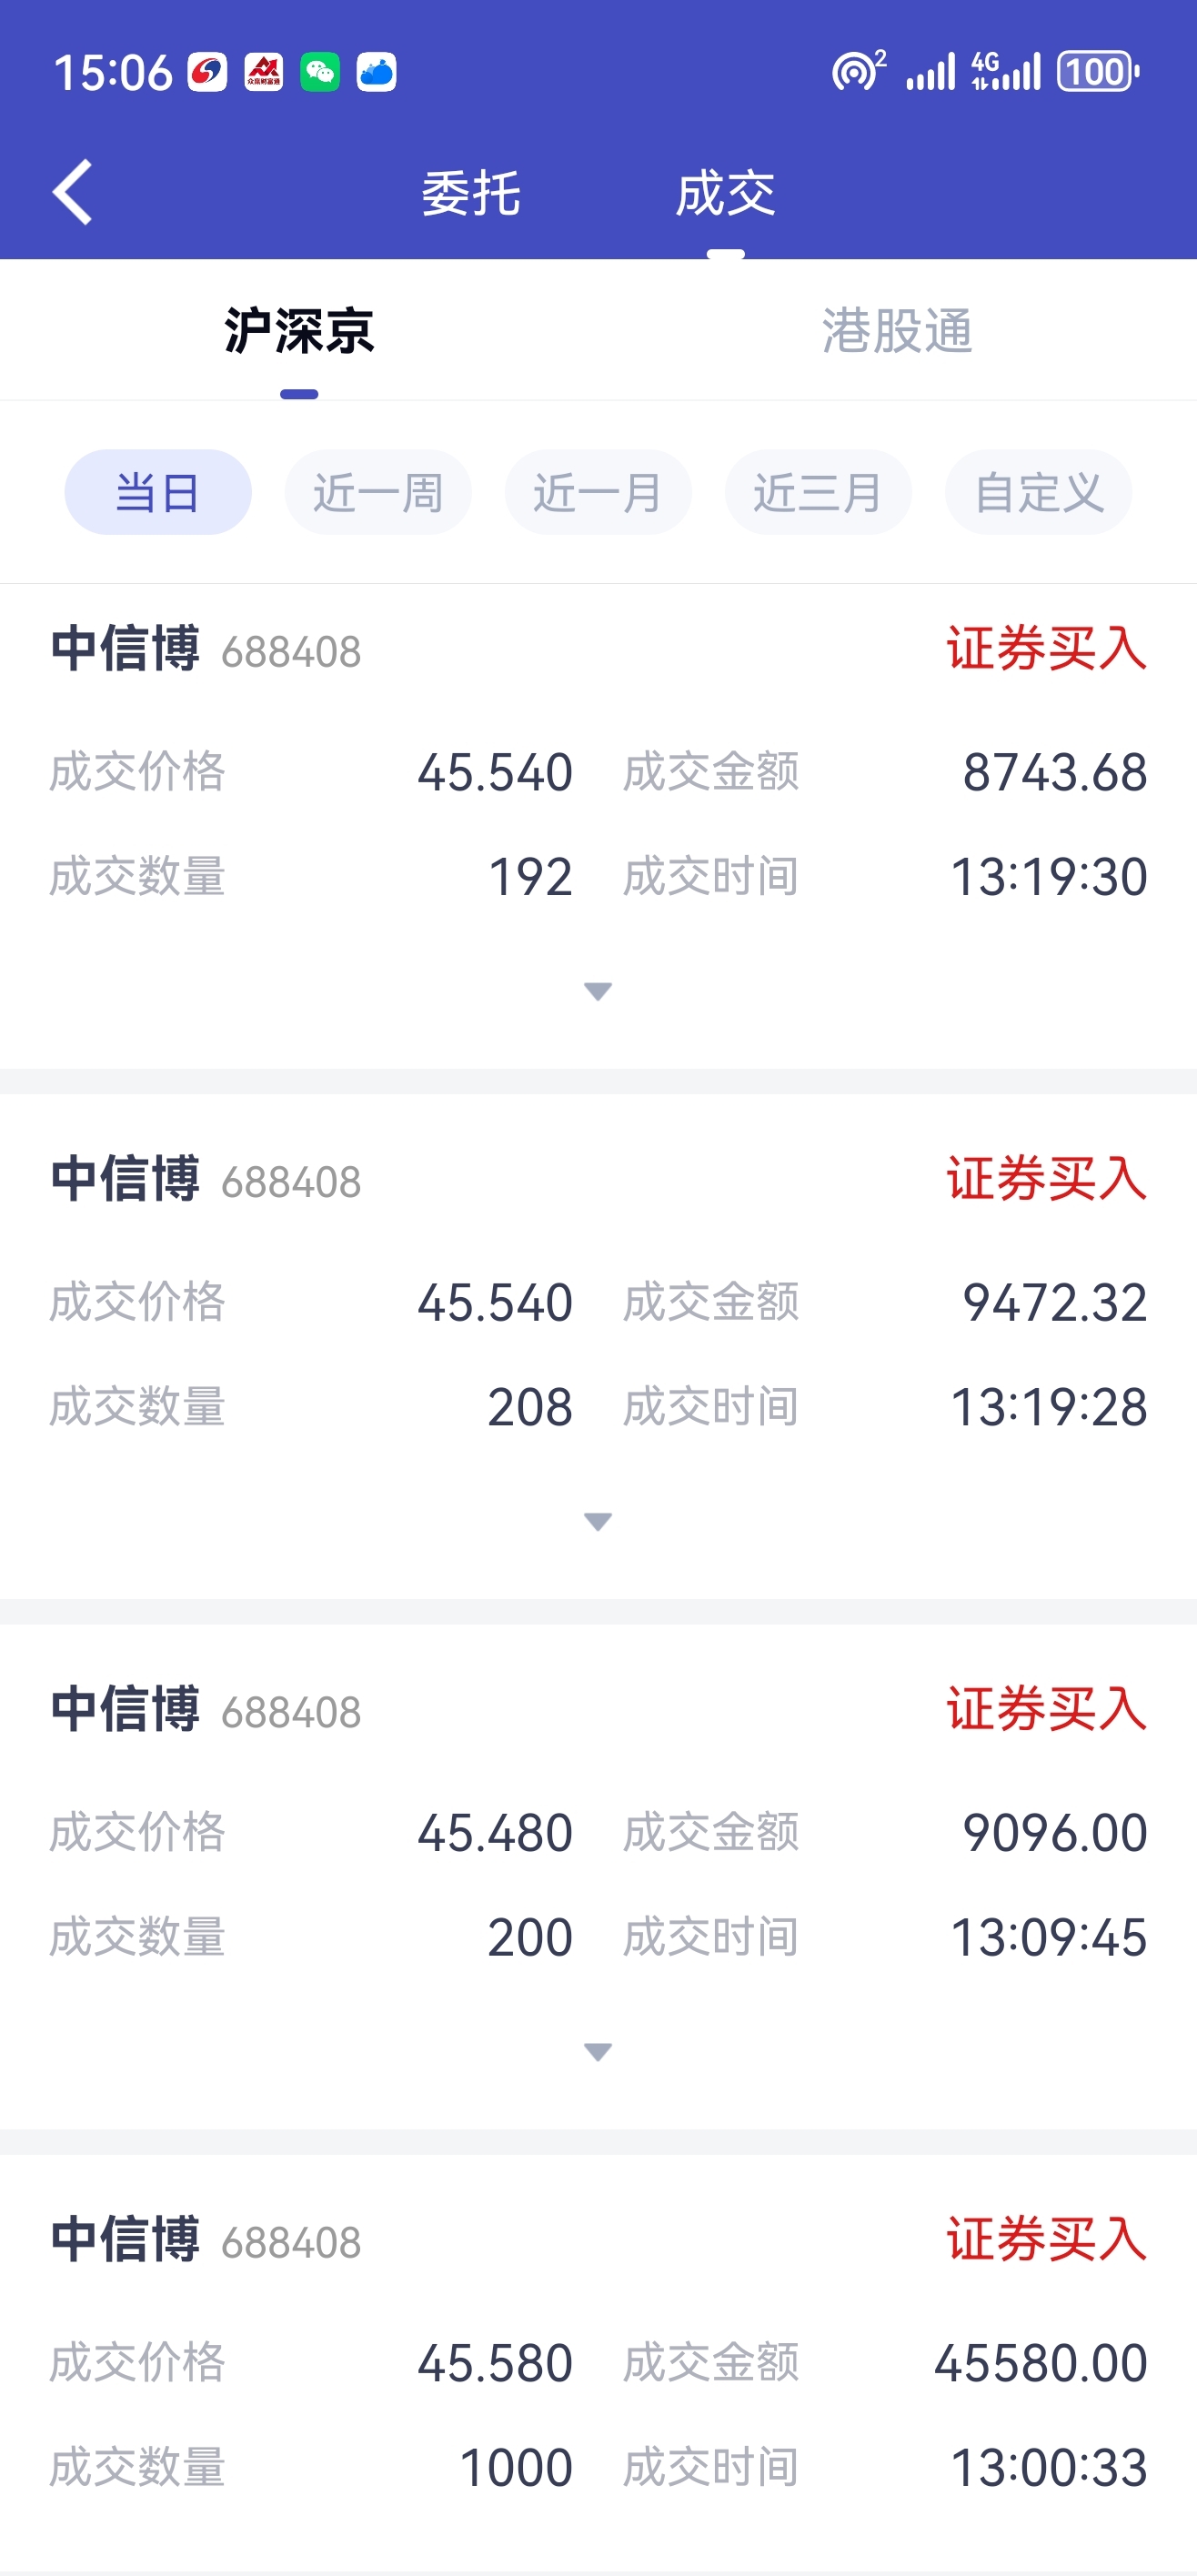Choose the 近三月 filter button
The width and height of the screenshot is (1197, 2576).
point(818,492)
